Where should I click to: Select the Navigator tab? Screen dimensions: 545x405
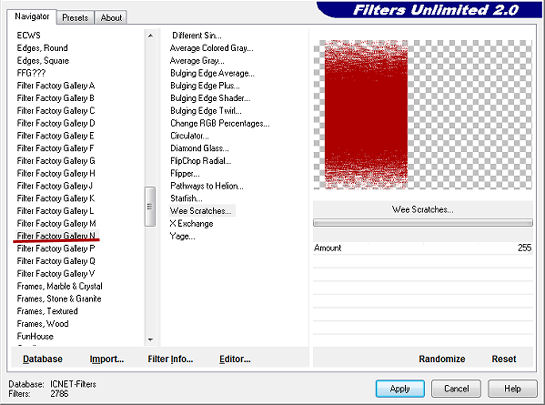click(32, 16)
